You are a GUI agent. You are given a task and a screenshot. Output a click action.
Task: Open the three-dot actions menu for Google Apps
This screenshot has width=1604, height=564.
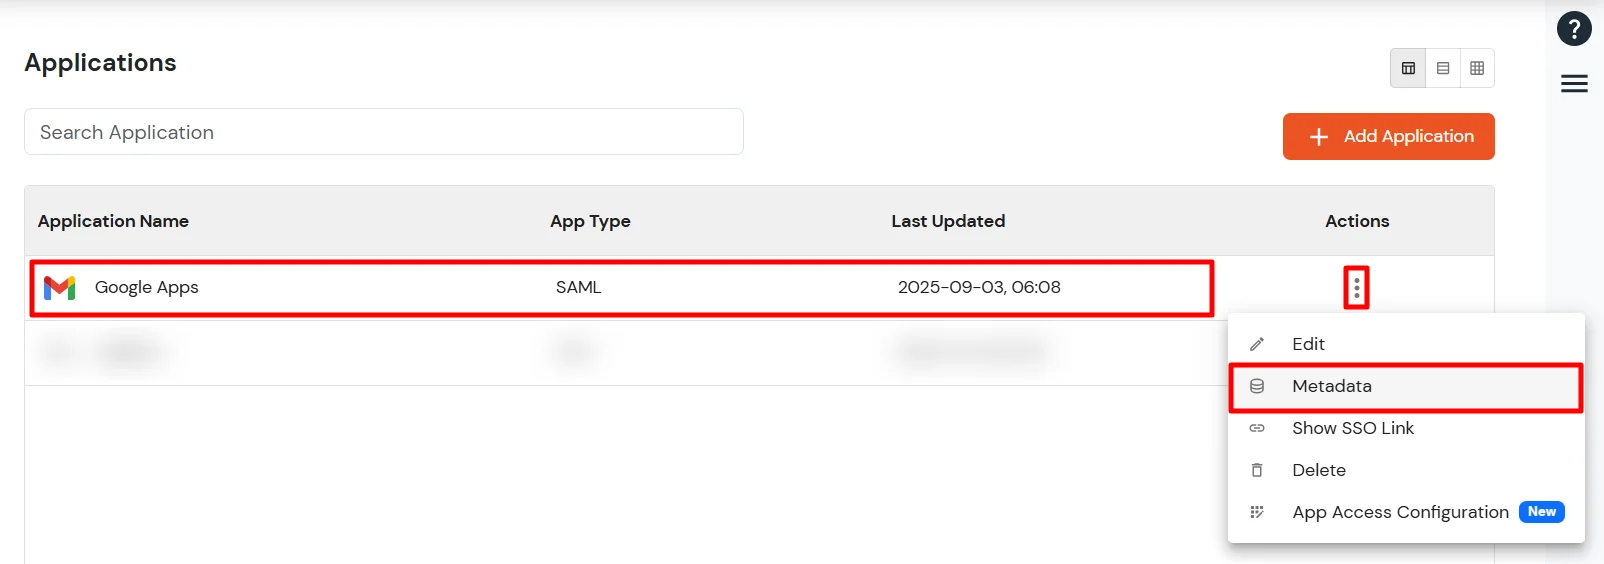[x=1356, y=288]
